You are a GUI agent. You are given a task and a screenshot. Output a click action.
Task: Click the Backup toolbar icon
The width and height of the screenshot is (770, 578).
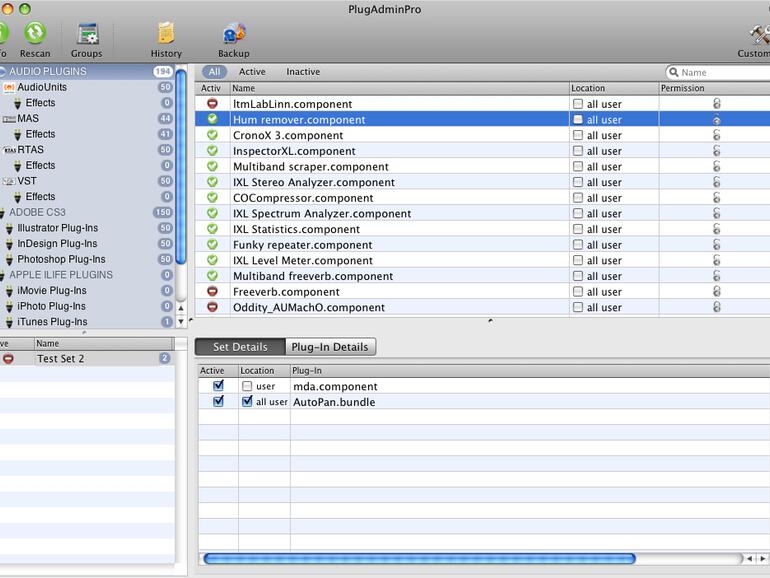[233, 35]
